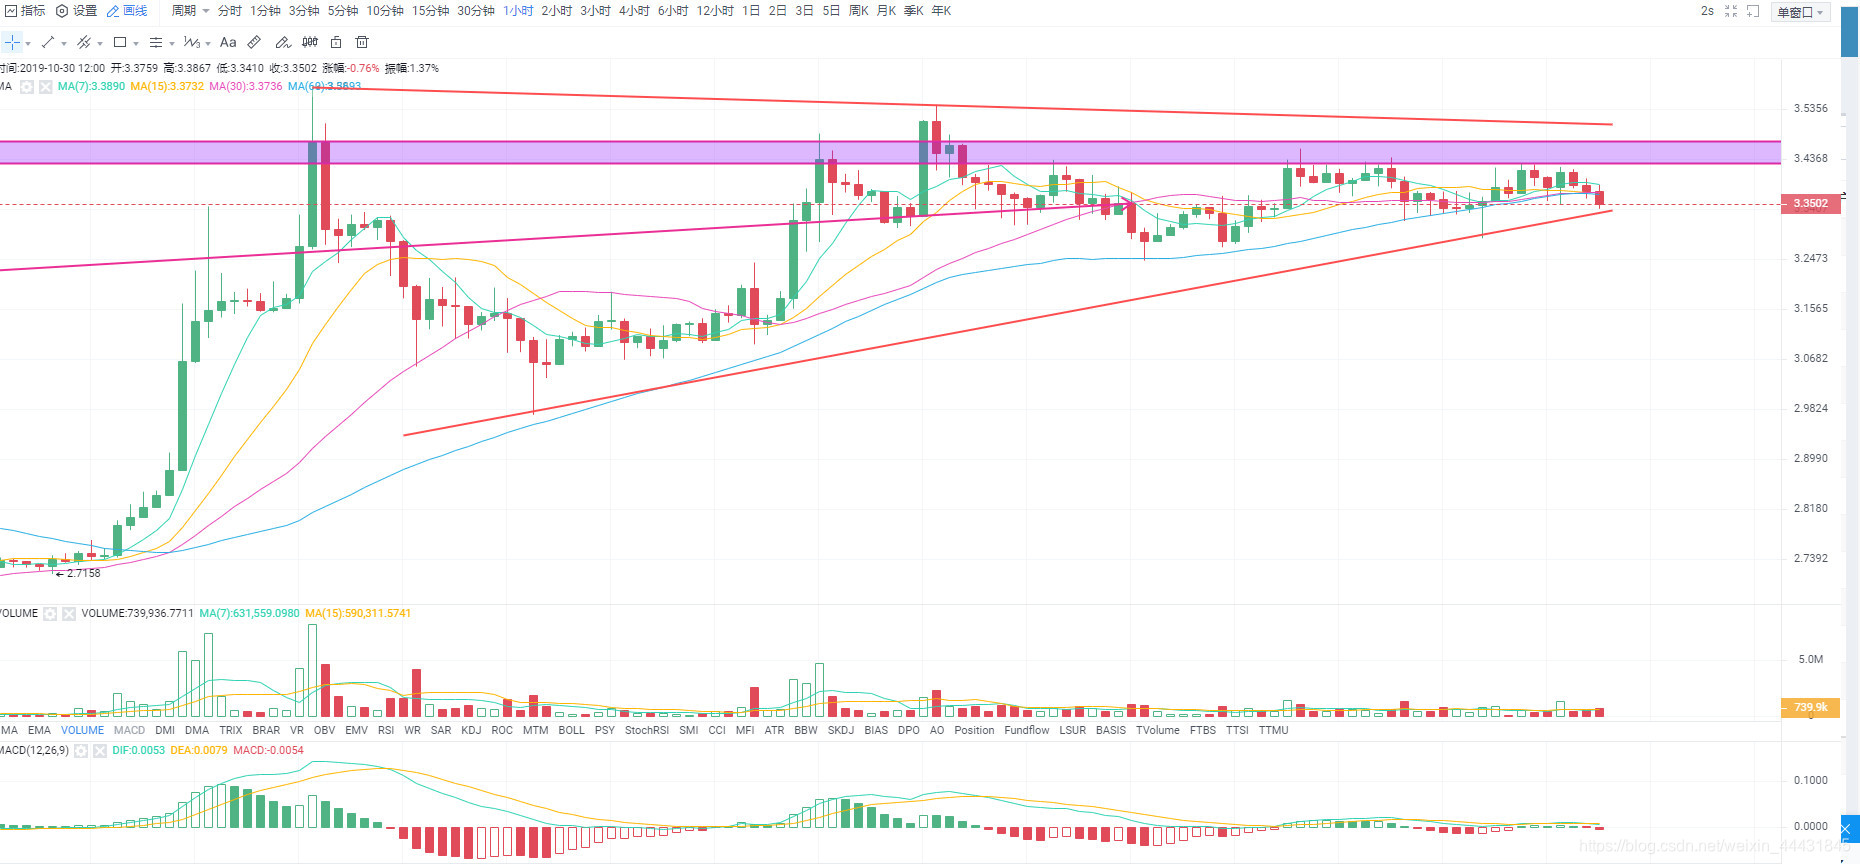Select the 12小时 timeframe
1860x864 pixels.
(715, 11)
